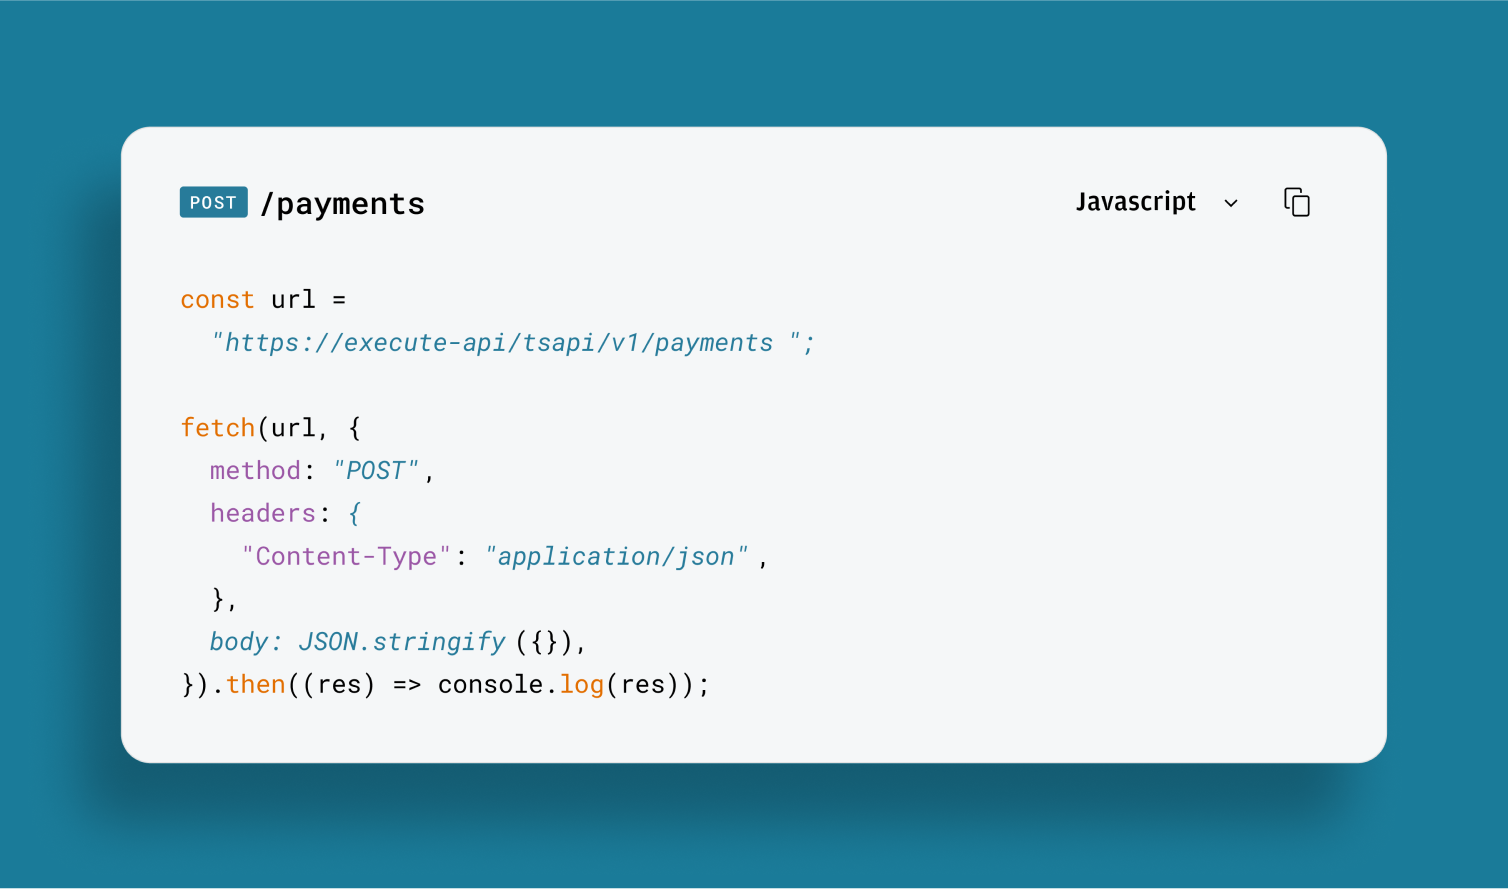Click the console object in the last line
This screenshot has height=889, width=1508.
click(x=490, y=685)
